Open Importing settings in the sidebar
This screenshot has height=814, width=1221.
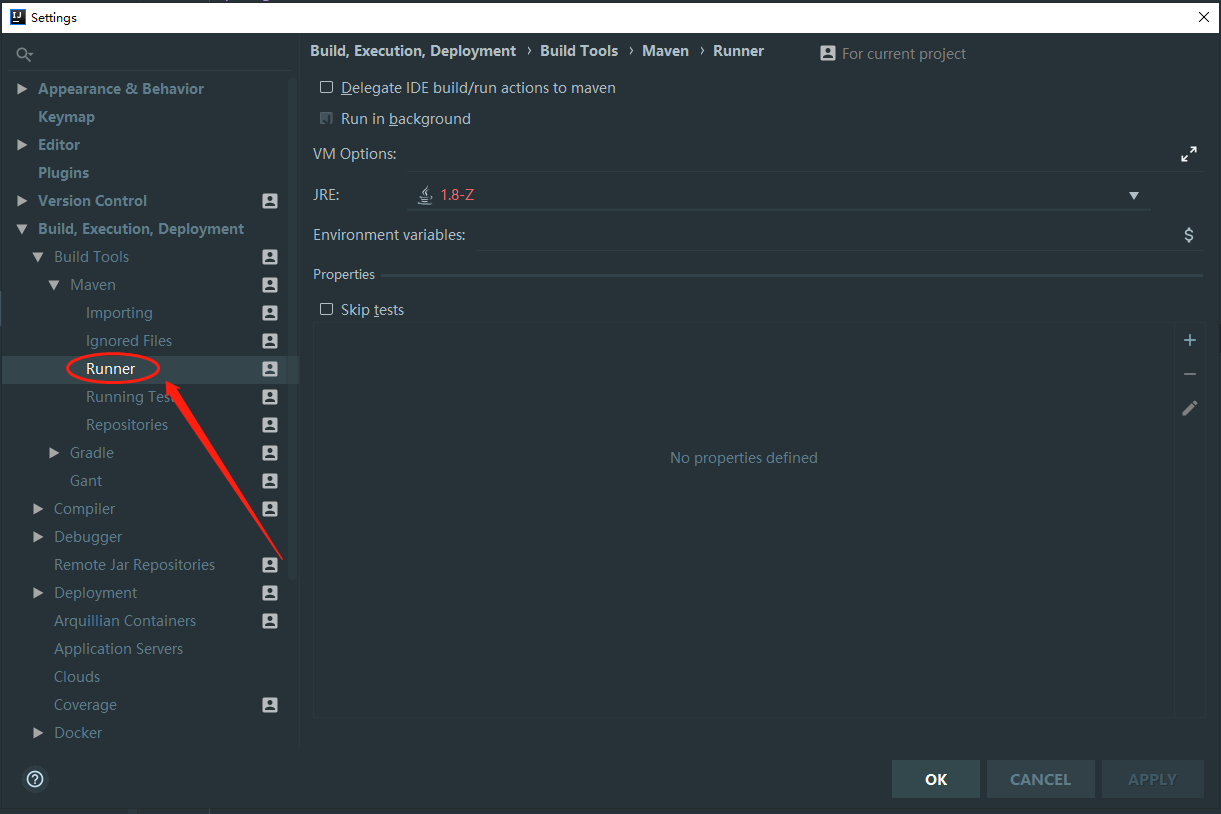click(119, 312)
